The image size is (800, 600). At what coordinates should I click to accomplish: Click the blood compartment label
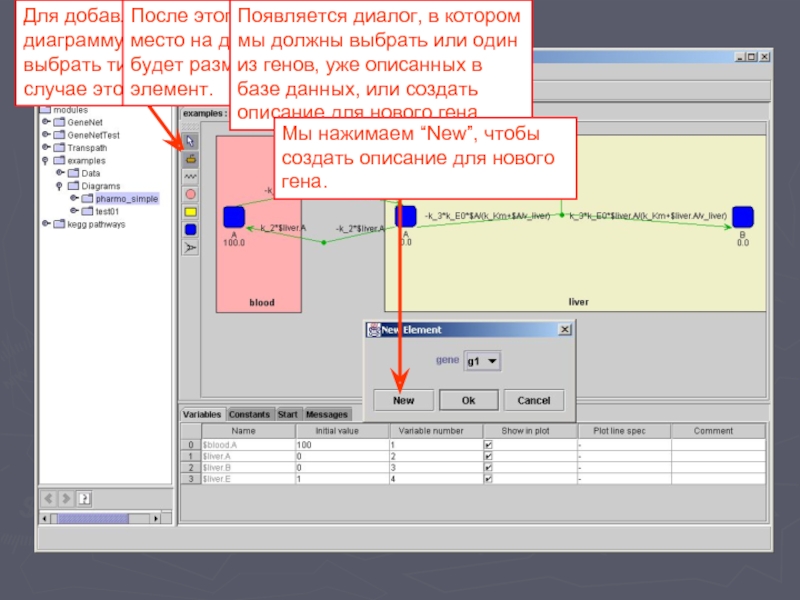coord(262,303)
